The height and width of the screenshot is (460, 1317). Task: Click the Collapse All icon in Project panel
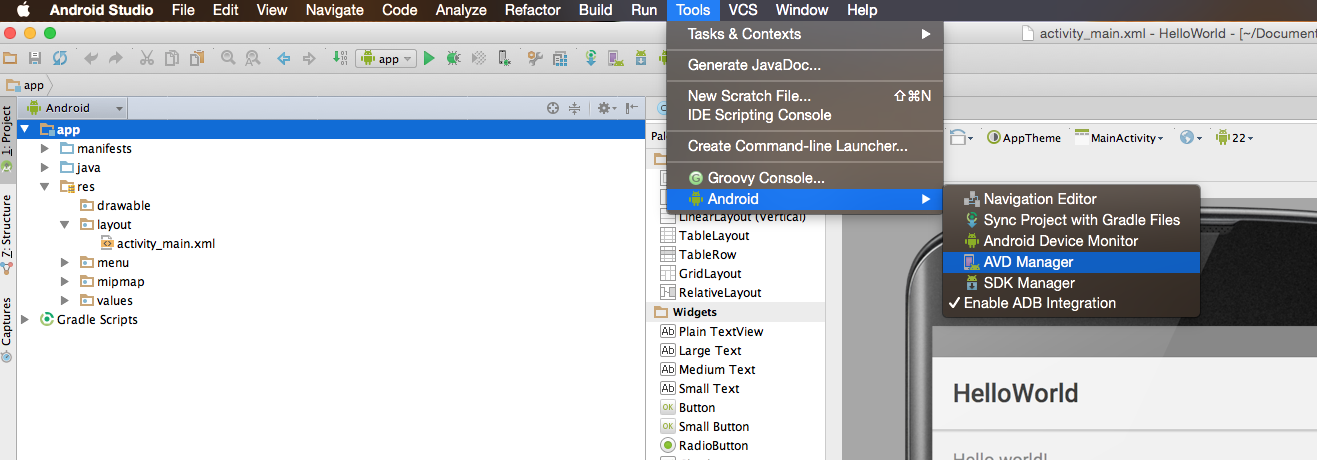[x=575, y=108]
